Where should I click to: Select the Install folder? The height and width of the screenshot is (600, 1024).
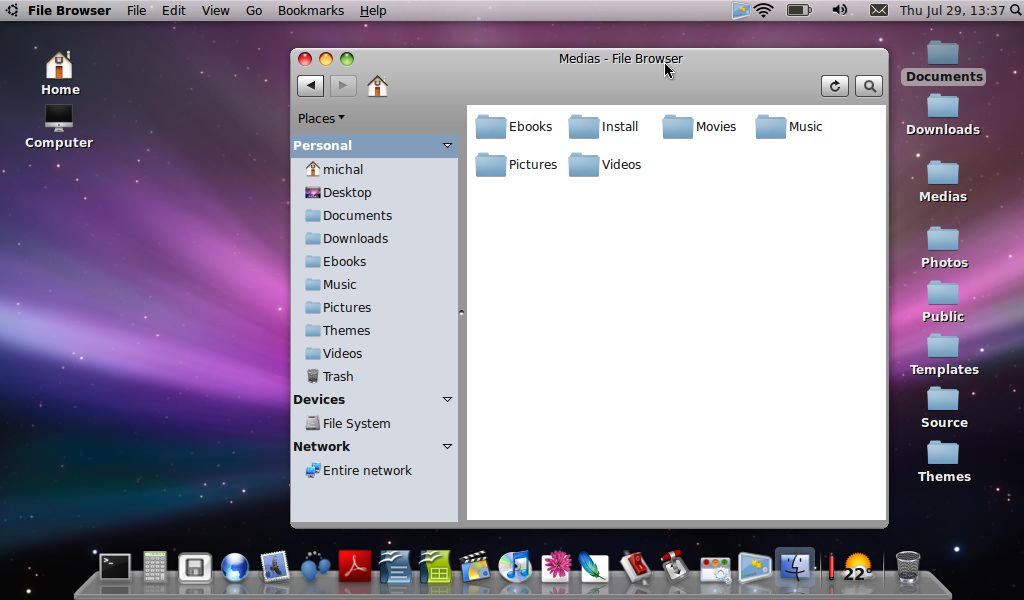[603, 127]
